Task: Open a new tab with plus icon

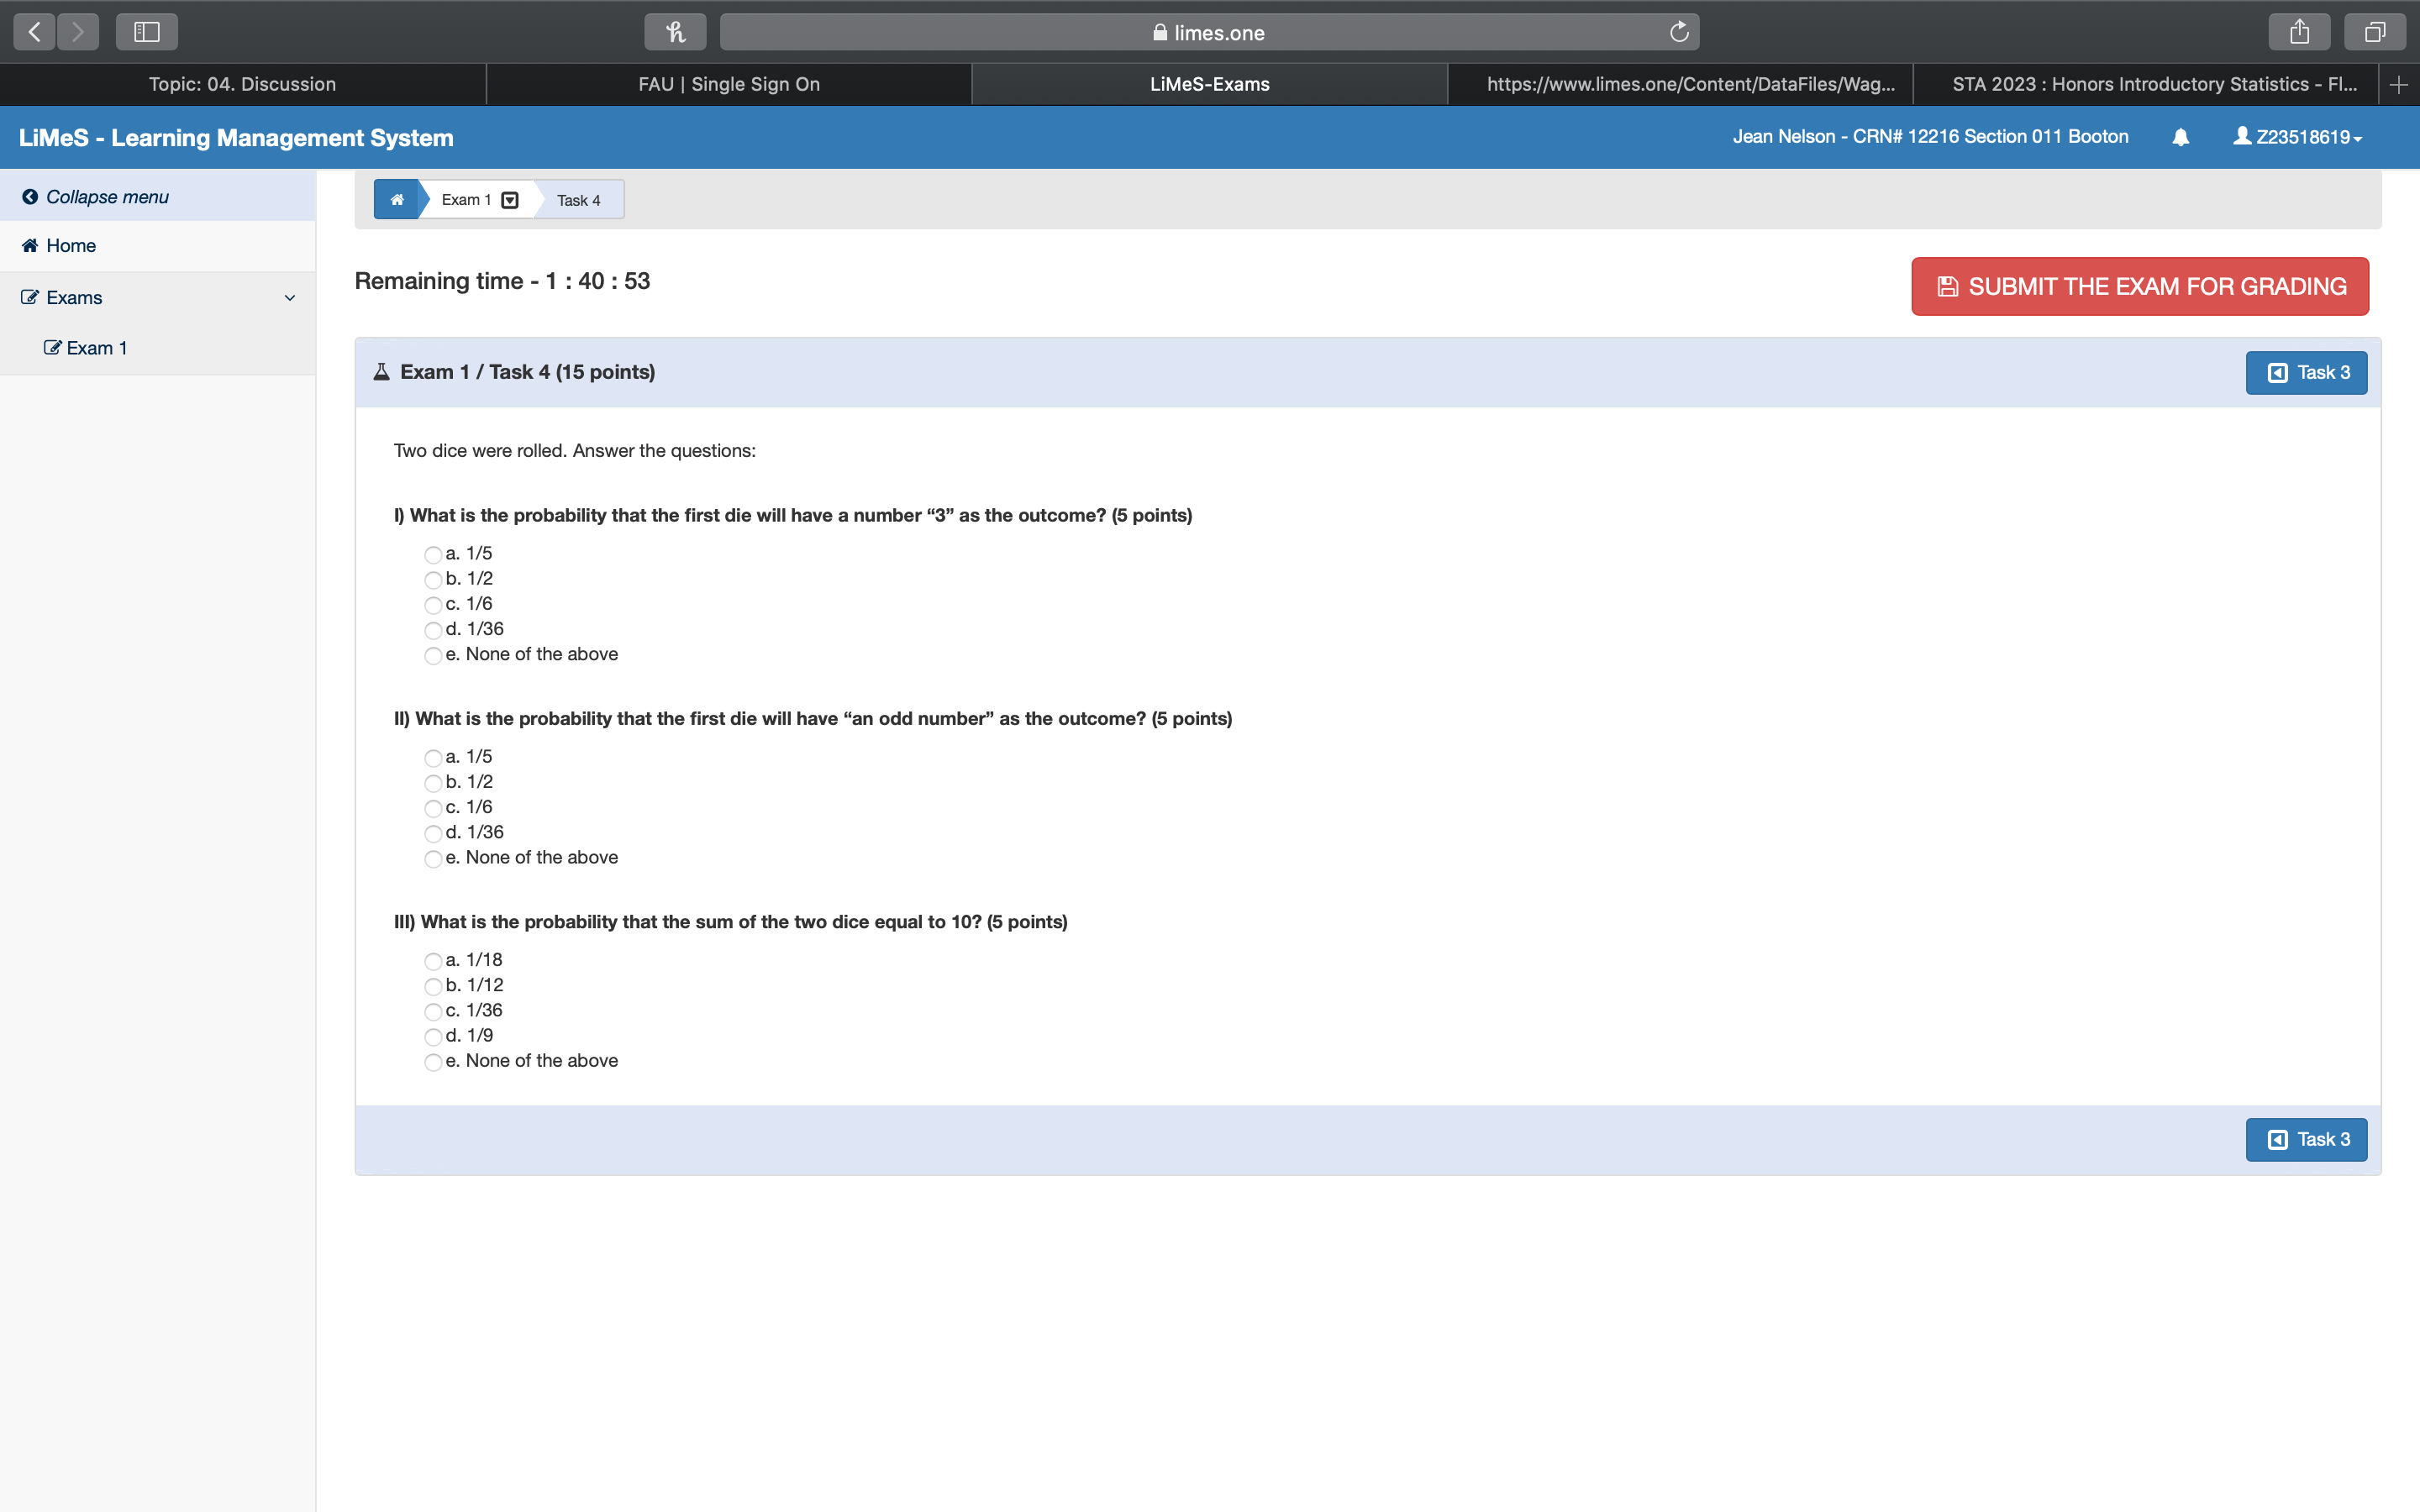Action: point(2398,85)
